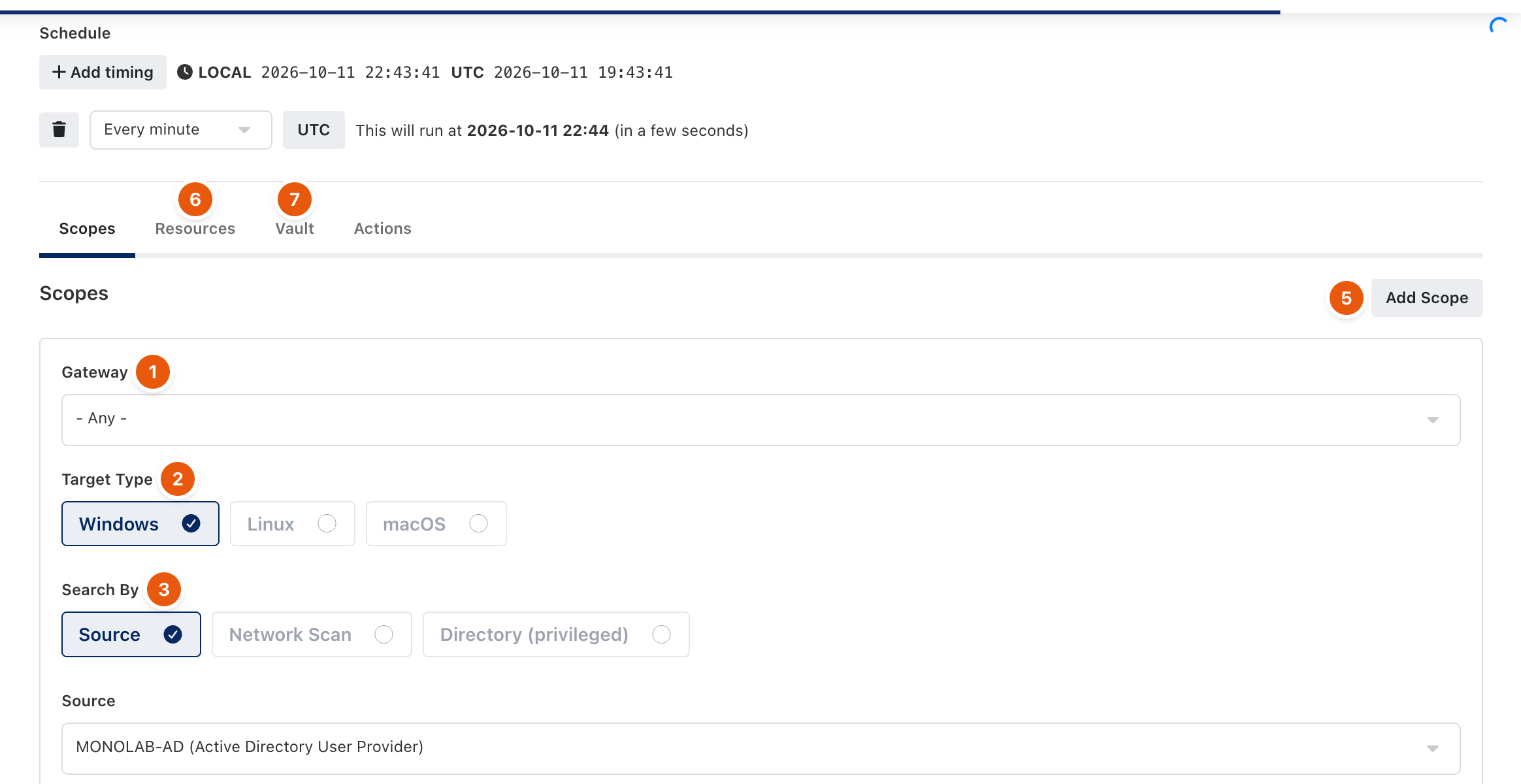Click the Add Scope button
Image resolution: width=1521 pixels, height=784 pixels.
[1427, 298]
